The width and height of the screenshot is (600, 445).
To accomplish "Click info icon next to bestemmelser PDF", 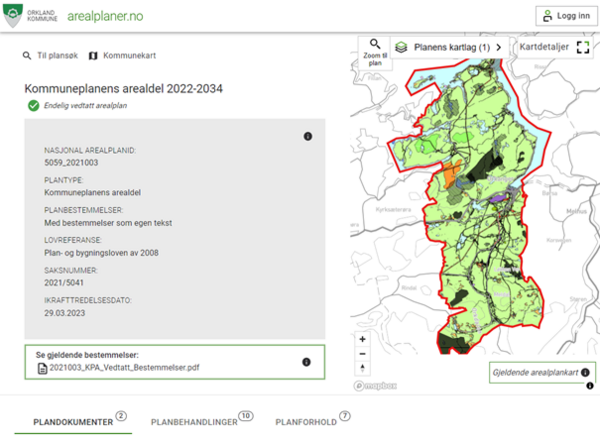I will (308, 362).
